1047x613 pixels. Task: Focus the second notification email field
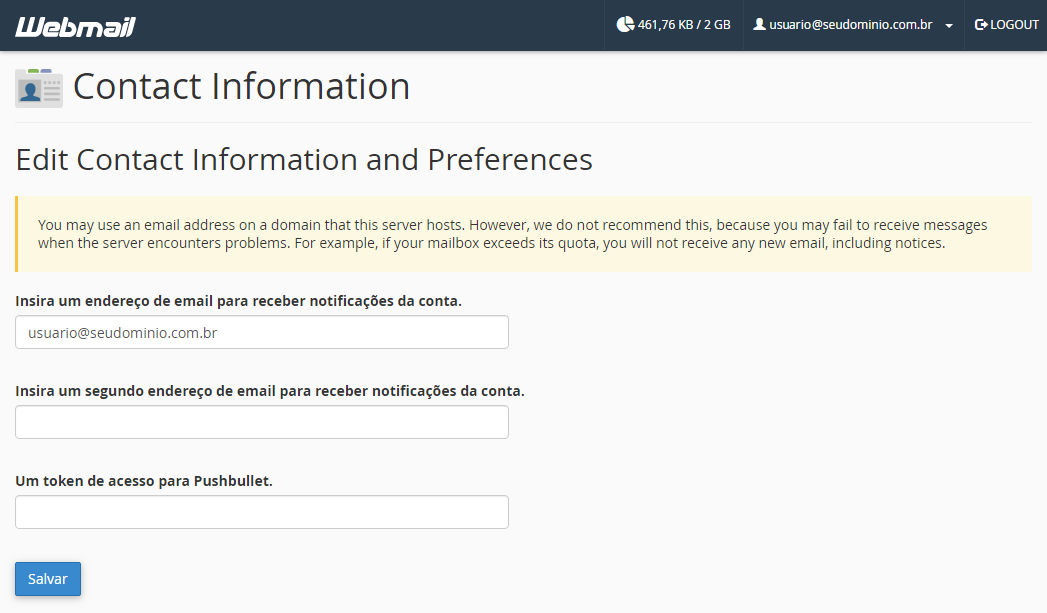262,422
